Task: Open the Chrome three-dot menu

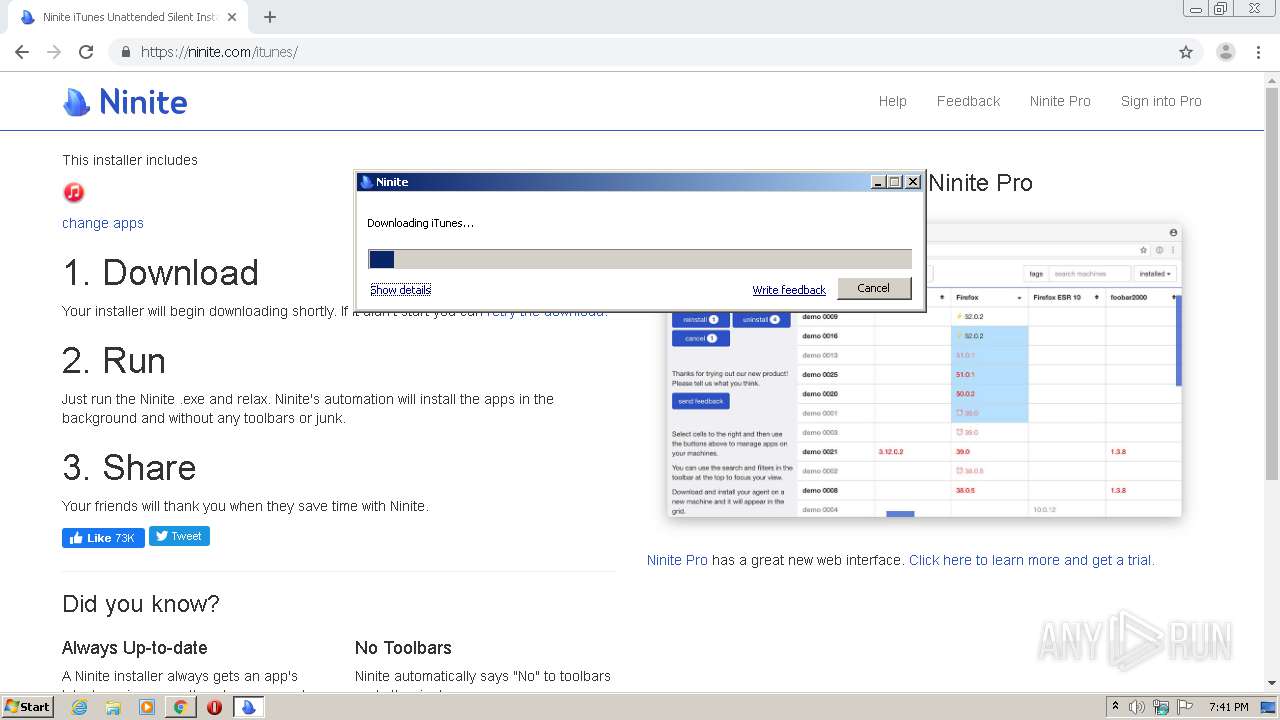Action: pyautogui.click(x=1259, y=52)
